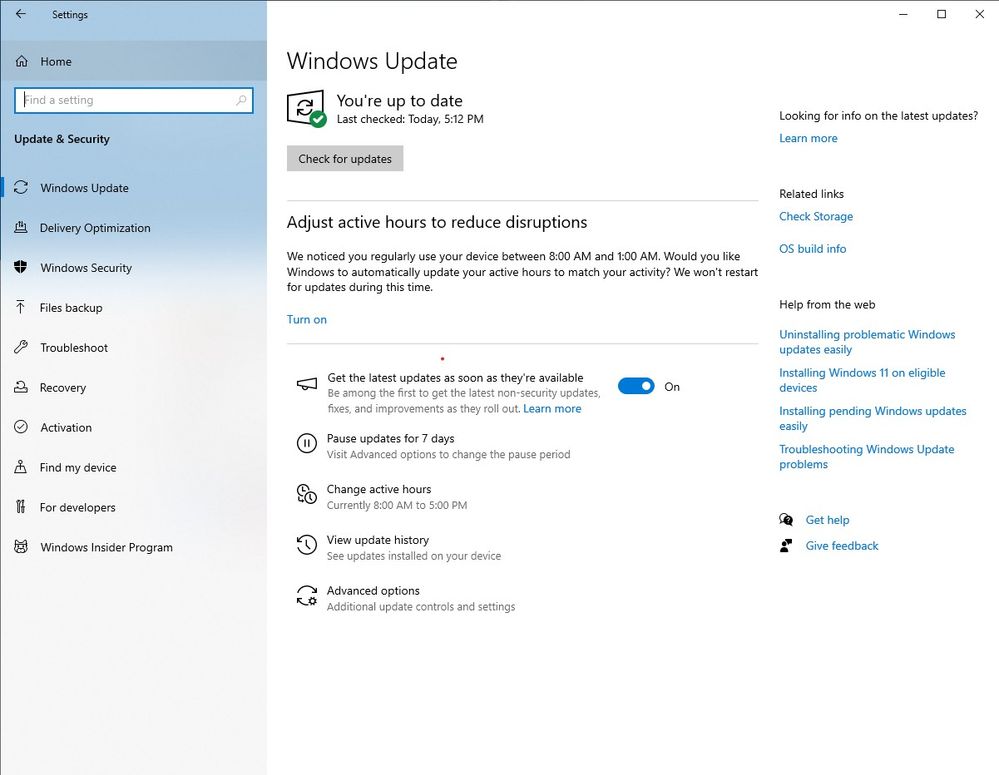Click the Get help chat bubble icon
This screenshot has width=999, height=775.
click(786, 519)
